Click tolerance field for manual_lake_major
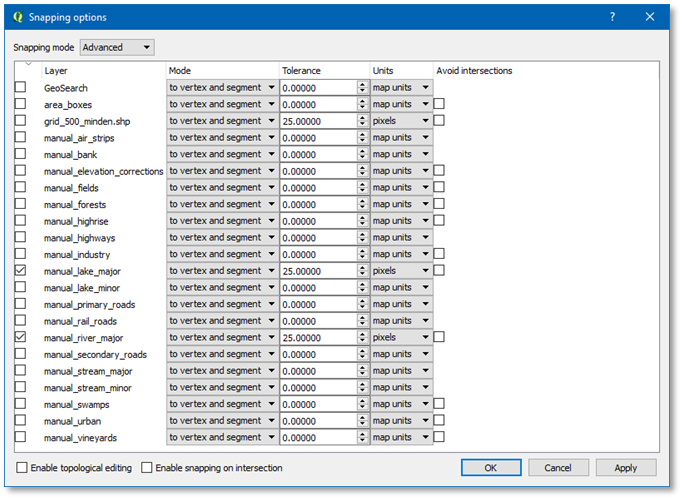The height and width of the screenshot is (499, 682). (x=317, y=271)
